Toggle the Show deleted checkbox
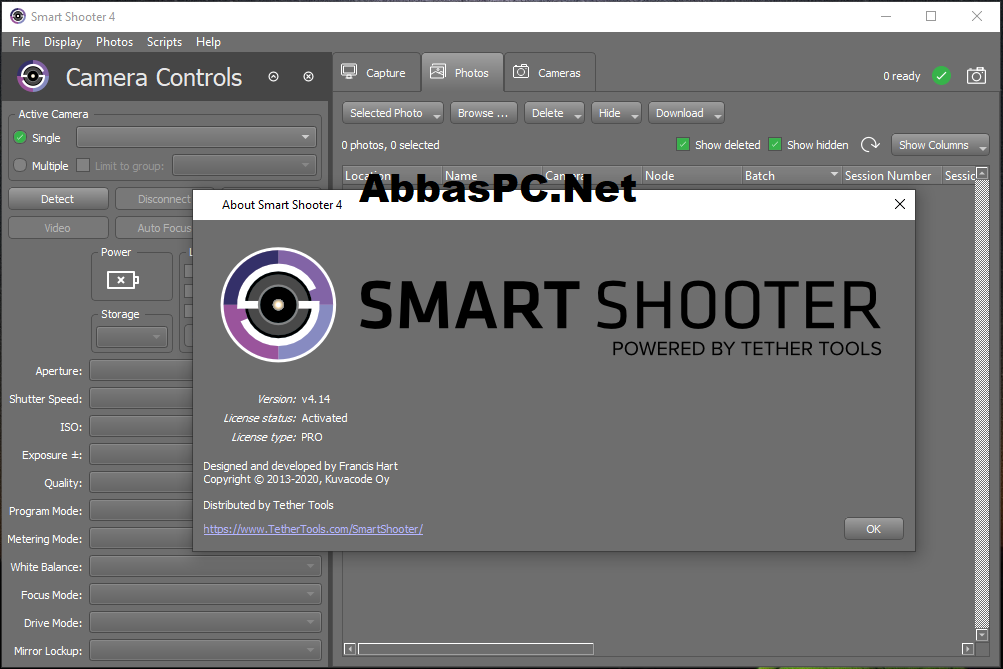The width and height of the screenshot is (1003, 669). click(x=683, y=145)
